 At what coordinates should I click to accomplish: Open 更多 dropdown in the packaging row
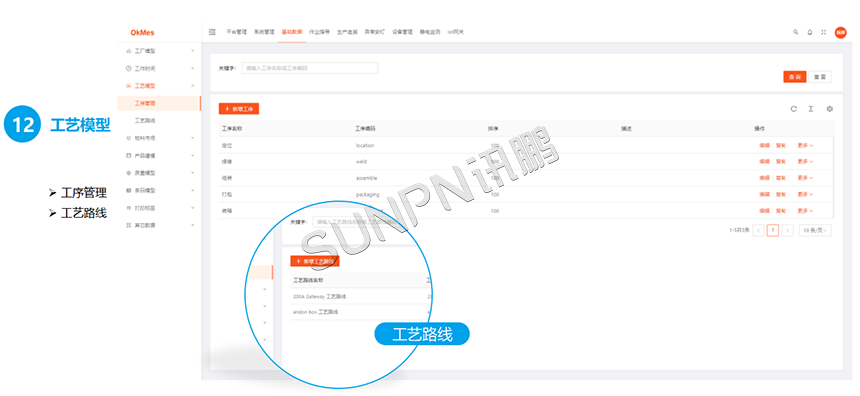(805, 194)
